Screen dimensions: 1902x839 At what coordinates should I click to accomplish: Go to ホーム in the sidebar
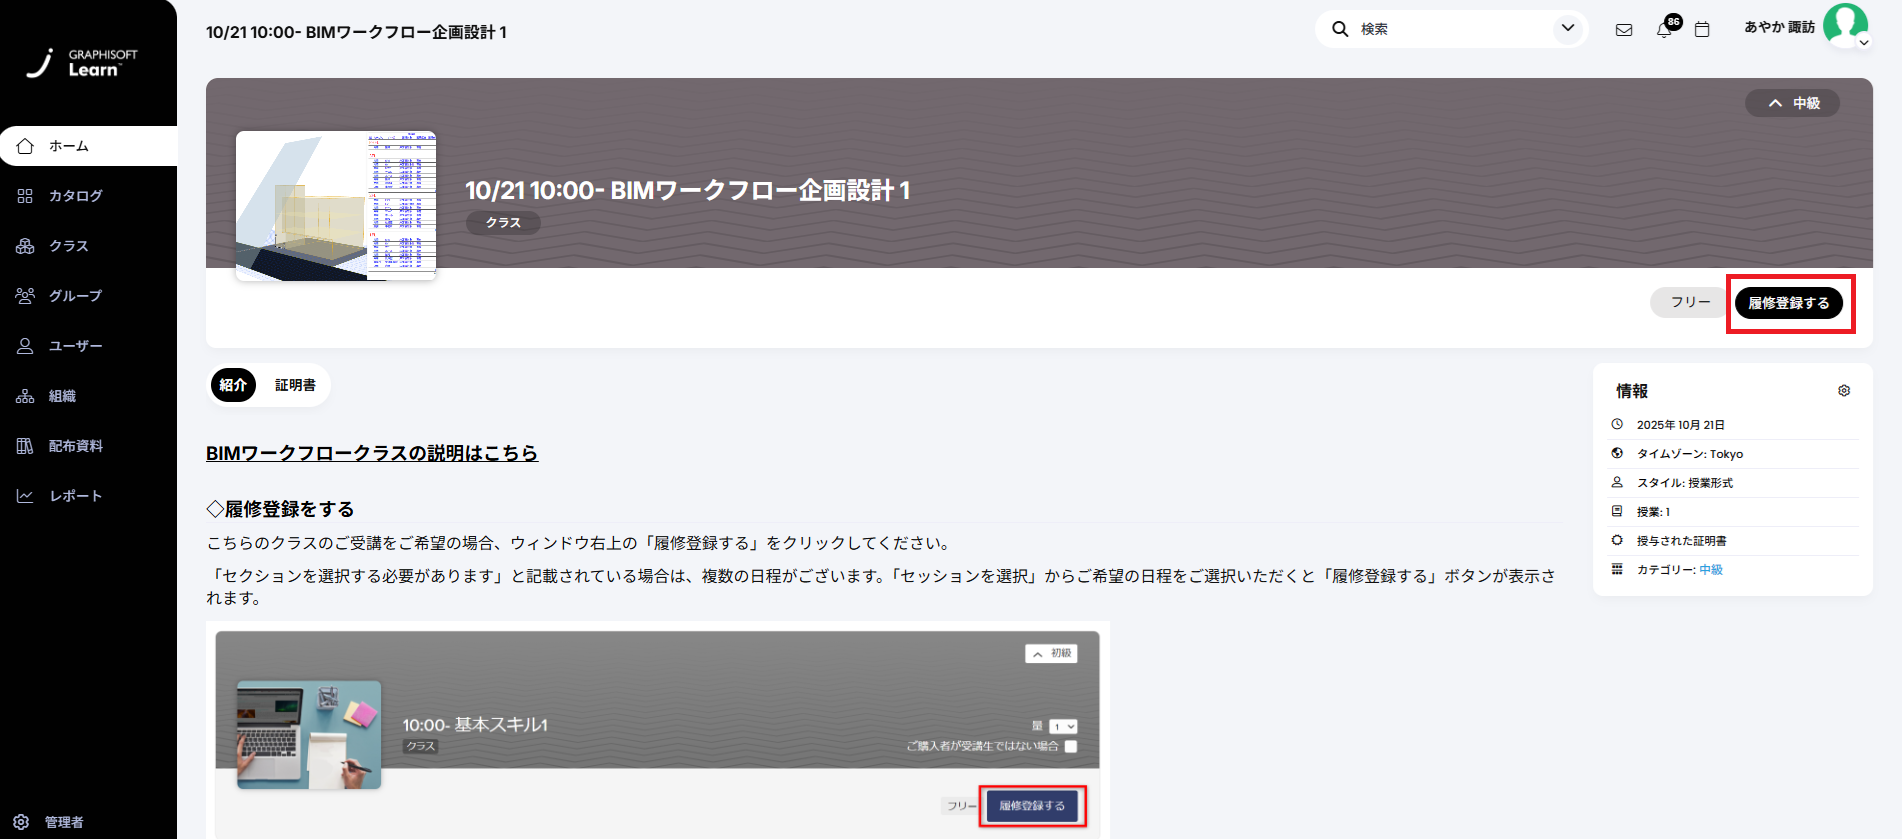(x=88, y=146)
